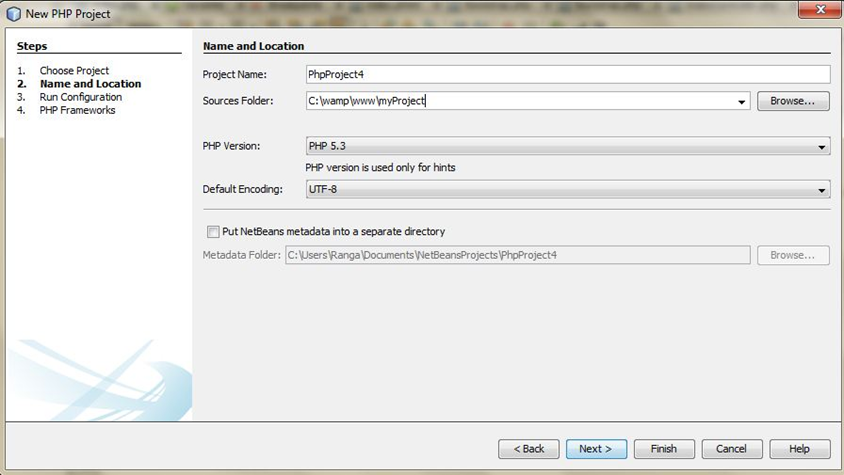The height and width of the screenshot is (475, 844).
Task: Click the Project Name label
Action: point(235,74)
